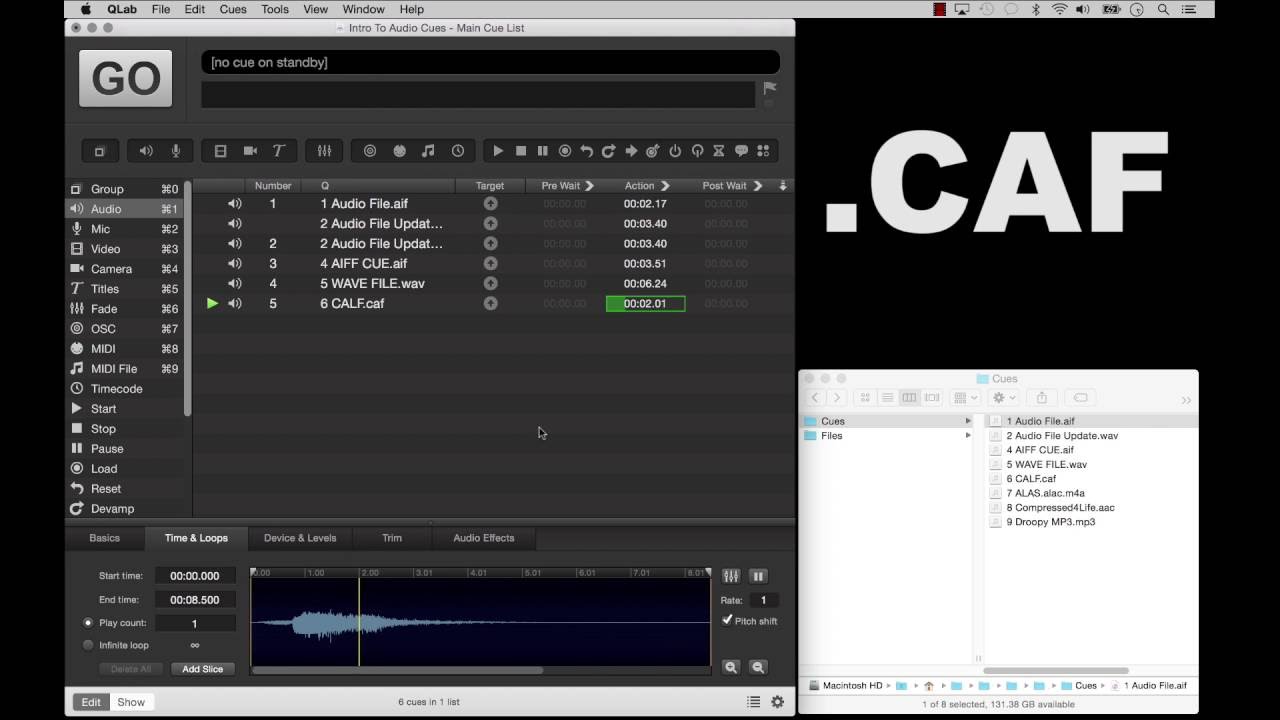Expand the Post Wait column arrow
This screenshot has height=720, width=1280.
click(x=757, y=186)
